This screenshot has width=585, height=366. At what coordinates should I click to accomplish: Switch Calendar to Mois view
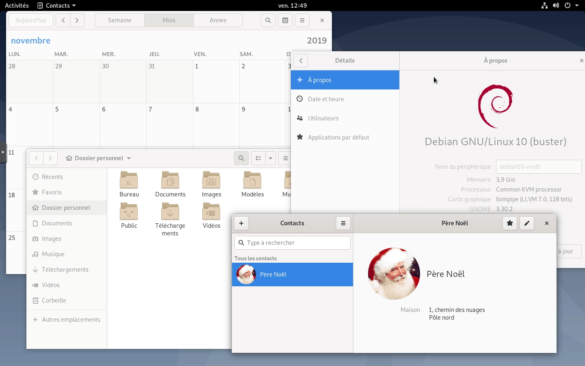(169, 20)
